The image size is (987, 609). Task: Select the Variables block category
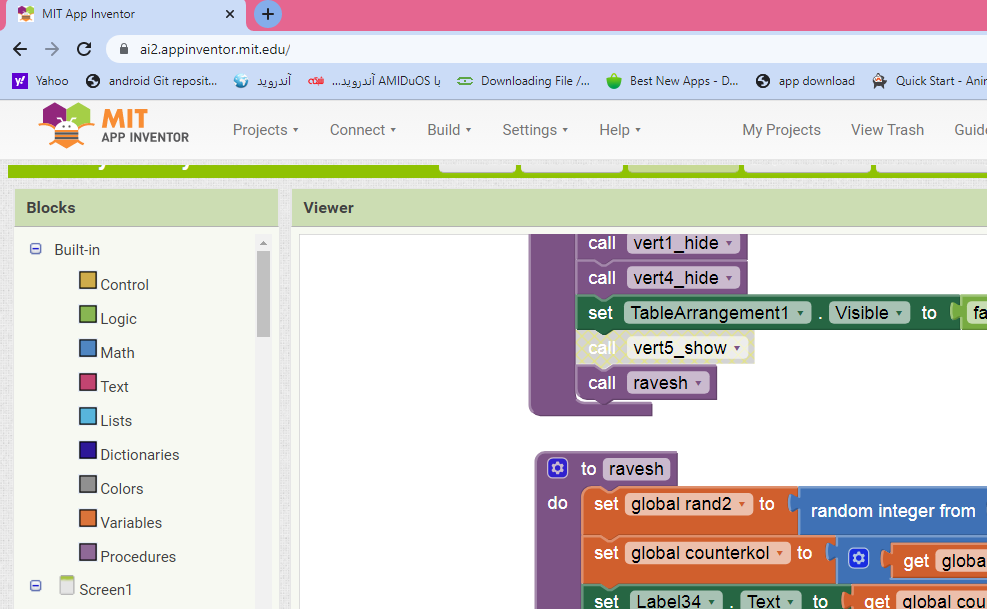(x=130, y=522)
